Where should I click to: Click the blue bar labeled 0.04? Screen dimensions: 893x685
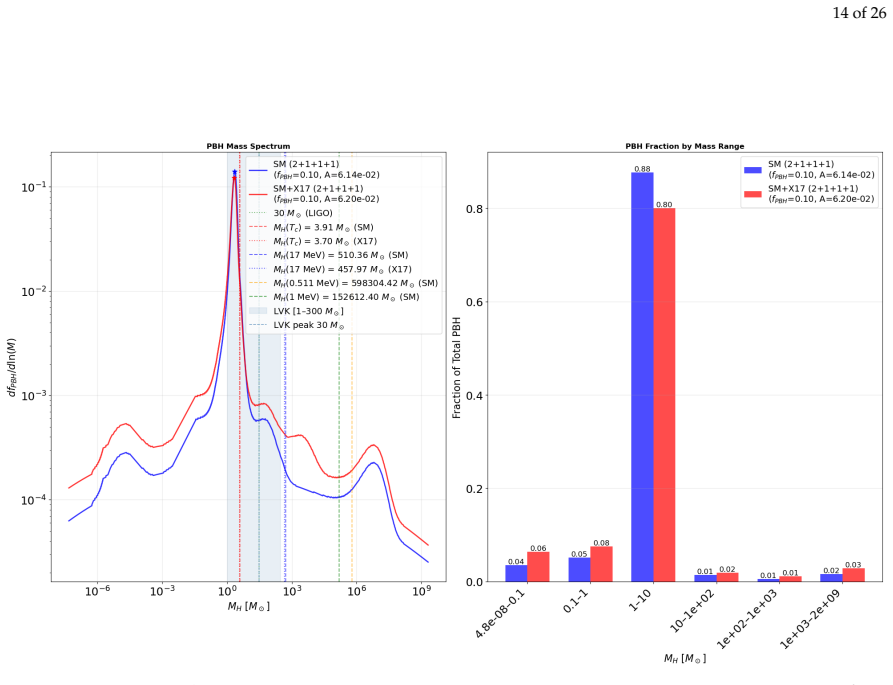[x=516, y=573]
